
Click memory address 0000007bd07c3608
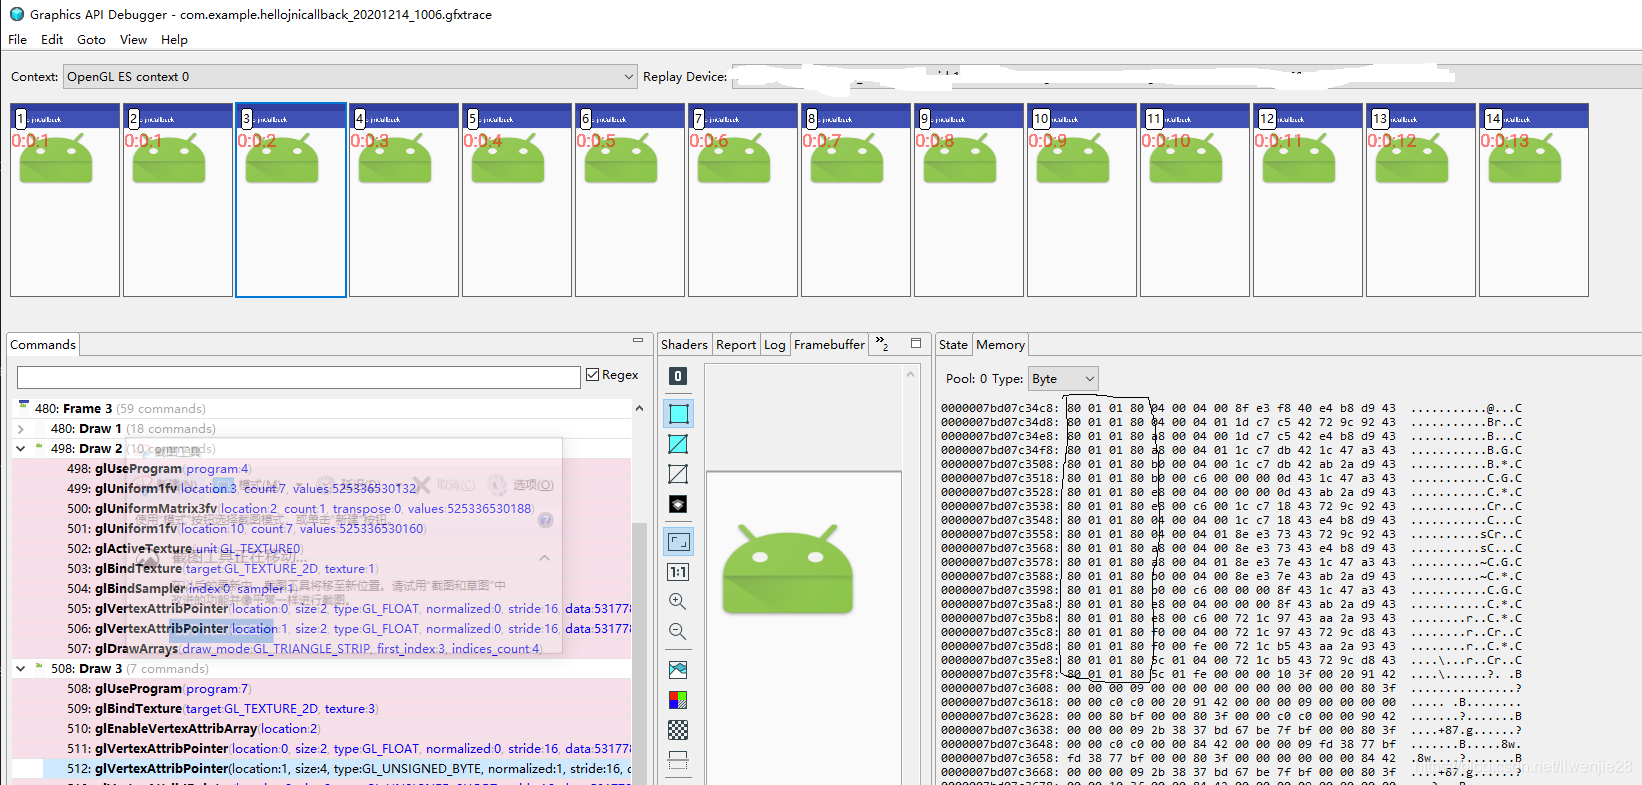pos(998,688)
